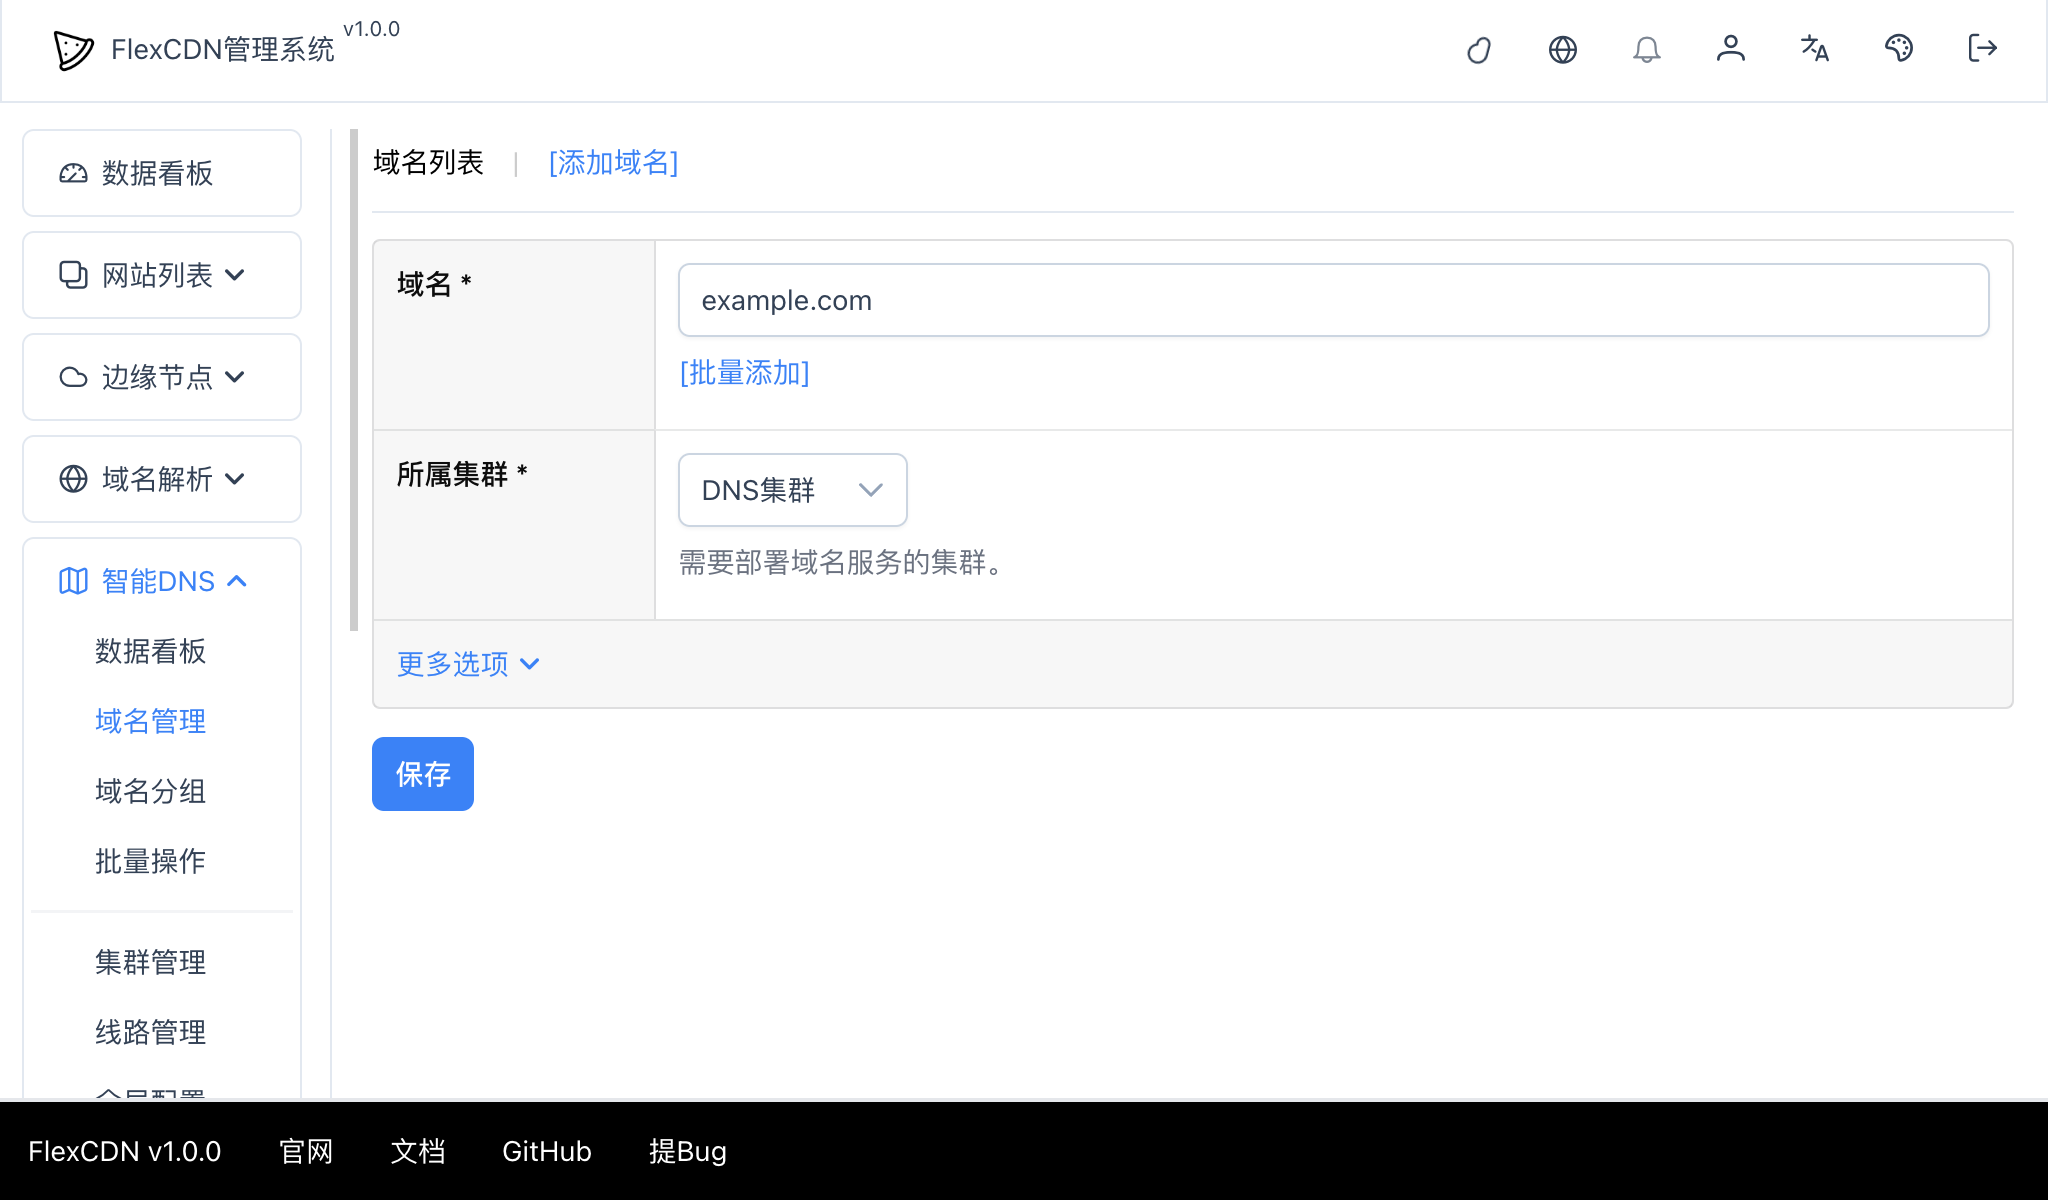Open the language switcher icon
Viewport: 2048px width, 1200px height.
click(1815, 49)
